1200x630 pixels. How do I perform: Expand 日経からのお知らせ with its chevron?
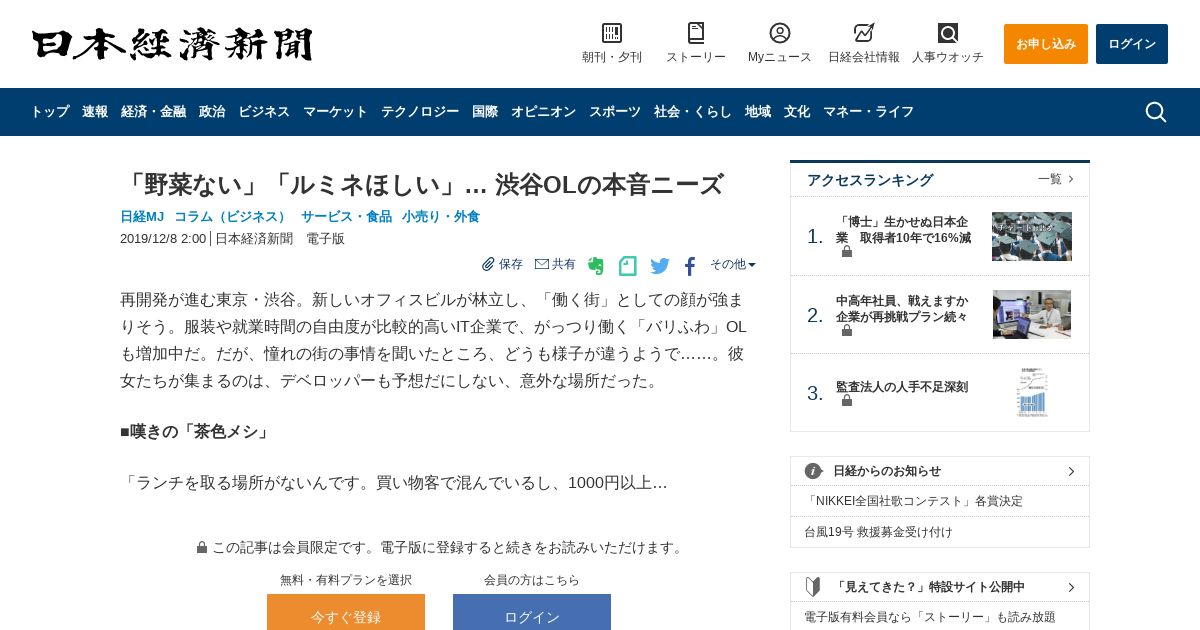click(x=1071, y=471)
